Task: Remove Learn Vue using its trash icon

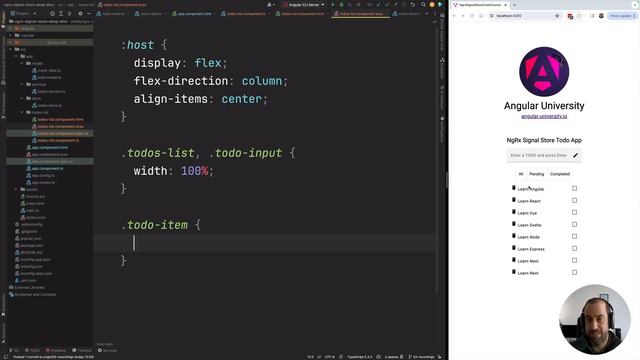Action: click(x=513, y=212)
